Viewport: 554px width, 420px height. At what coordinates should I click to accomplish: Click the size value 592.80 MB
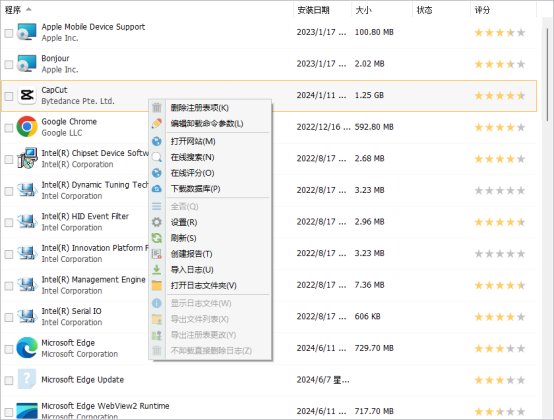374,127
